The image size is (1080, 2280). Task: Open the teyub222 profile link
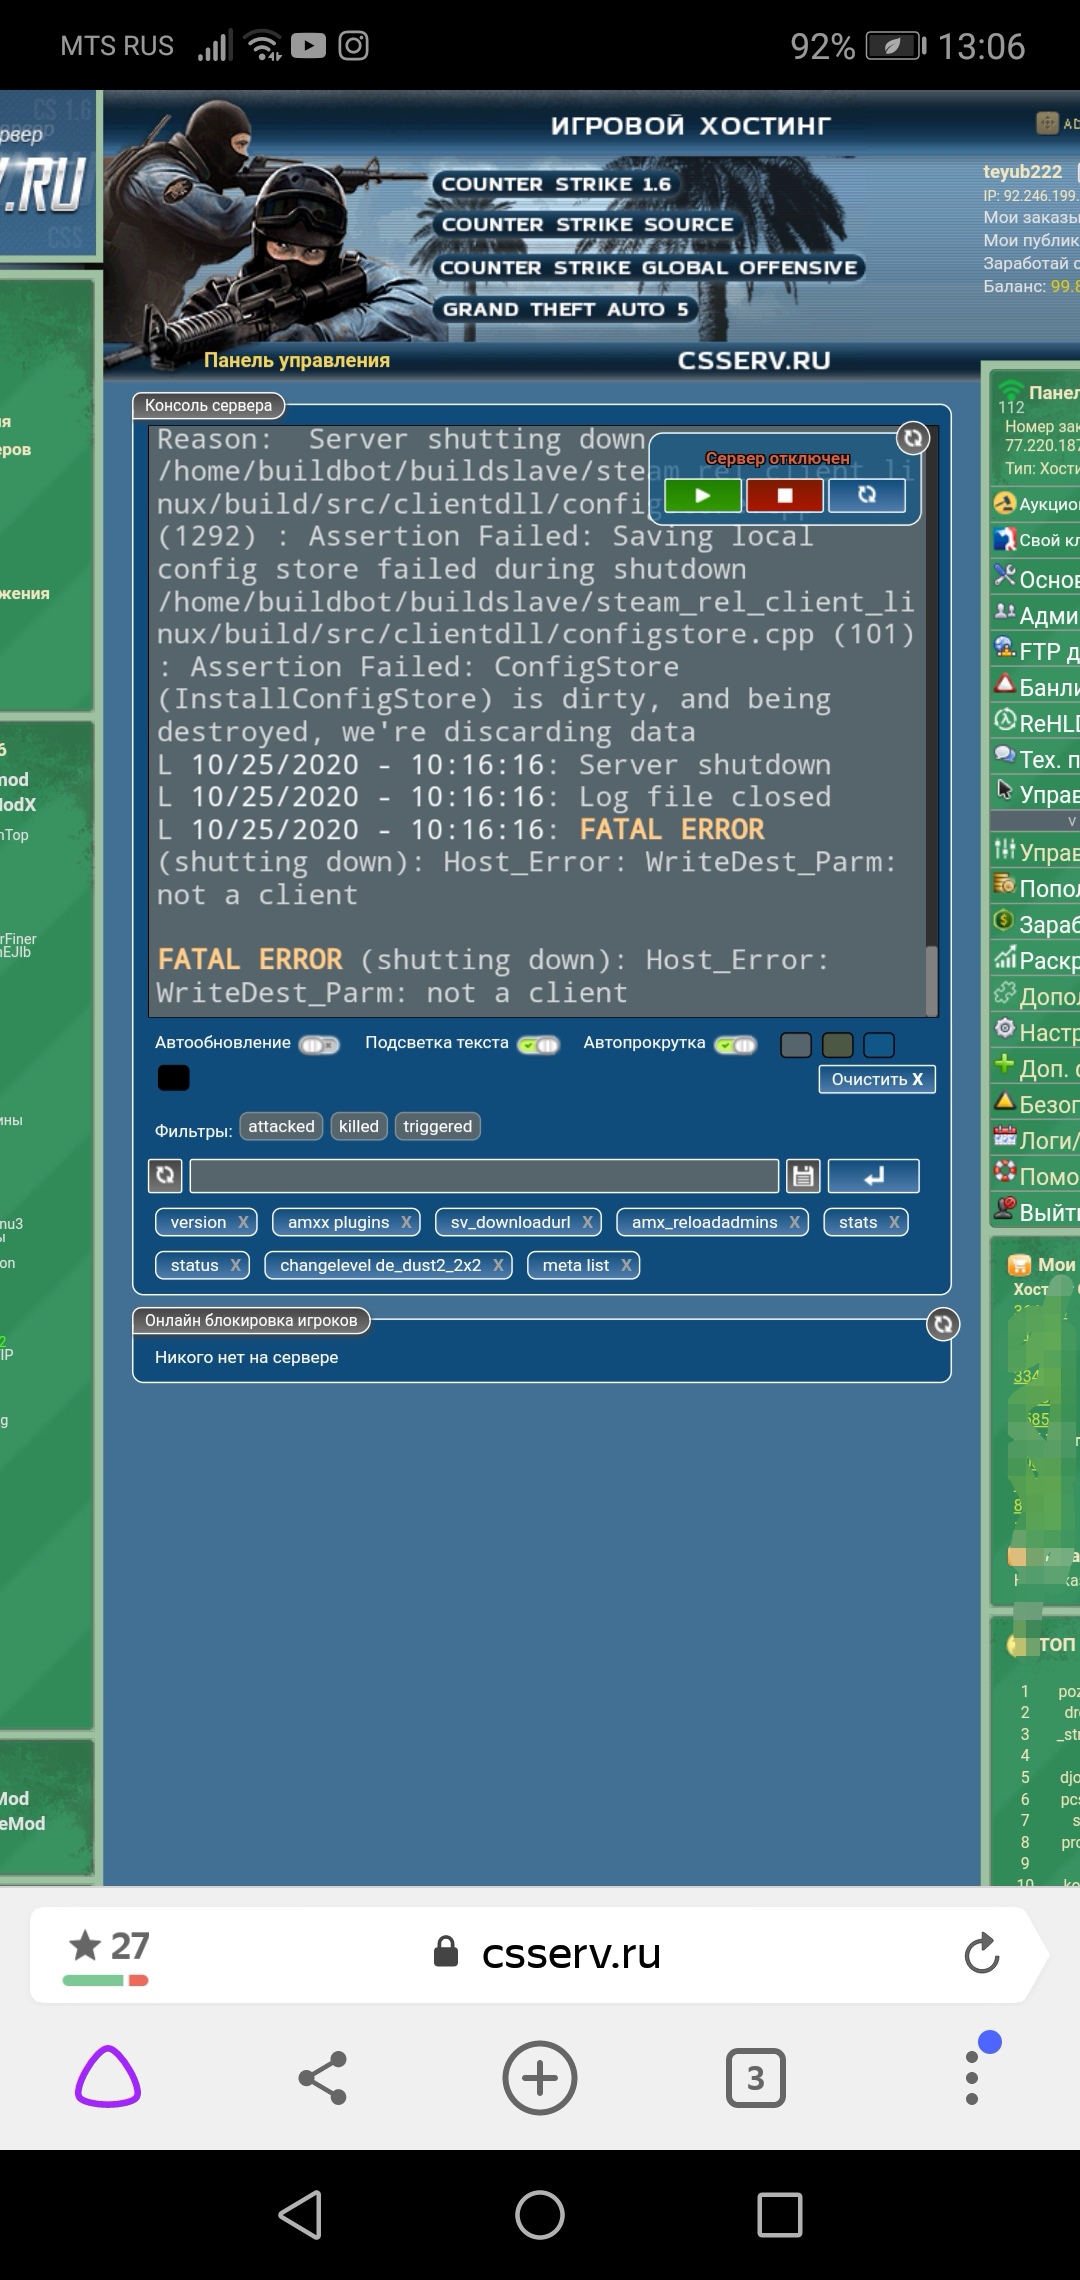(x=1022, y=172)
